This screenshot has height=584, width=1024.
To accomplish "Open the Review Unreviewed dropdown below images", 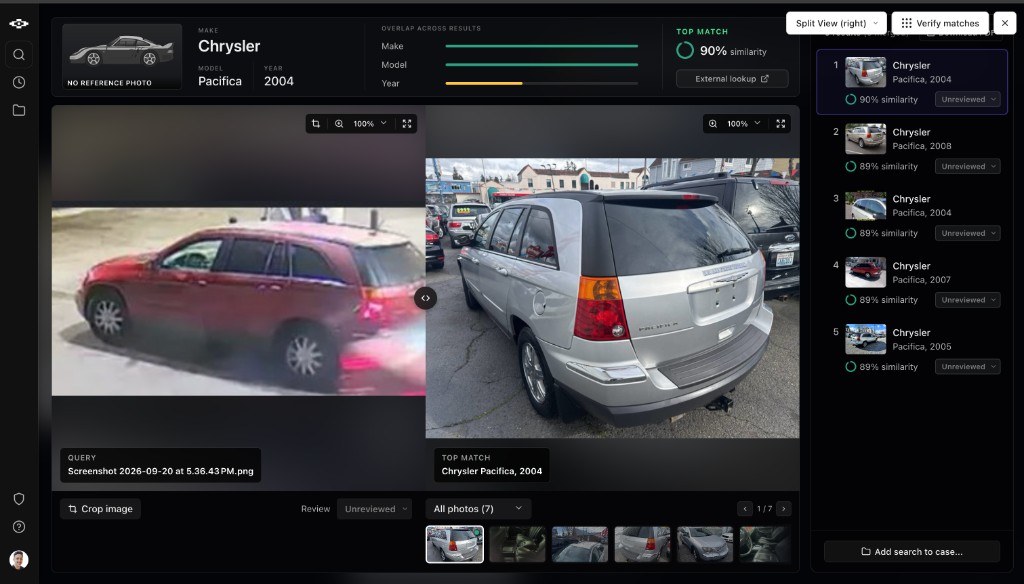I will tap(374, 509).
